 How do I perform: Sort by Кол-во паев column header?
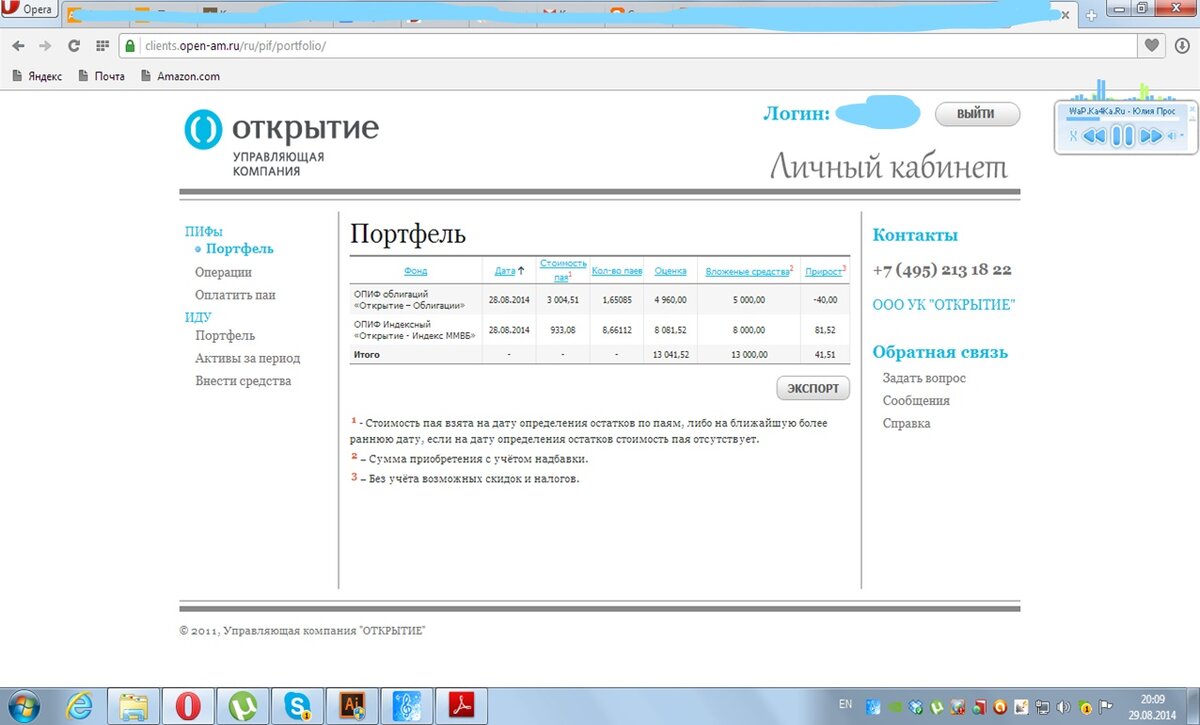pos(615,271)
